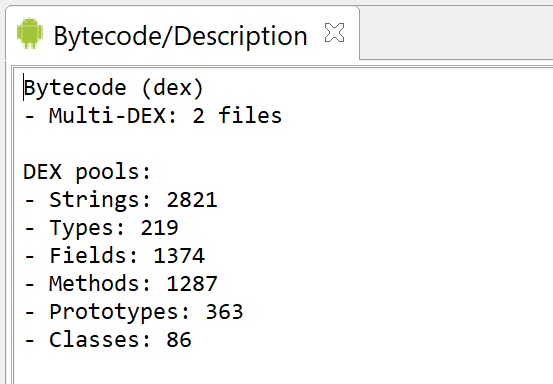Screen dimensions: 553x384
Task: Click the Methods count value 1287
Action: 192,284
